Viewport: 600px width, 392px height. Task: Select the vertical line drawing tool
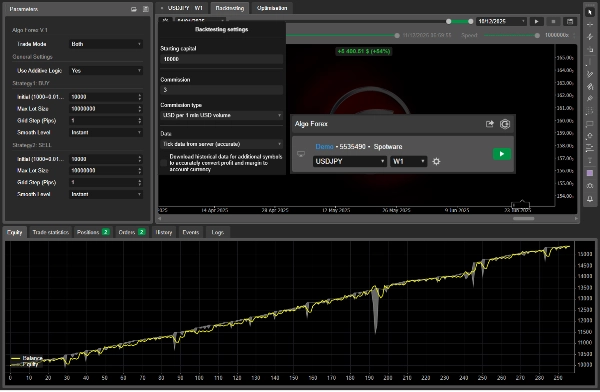[x=590, y=62]
